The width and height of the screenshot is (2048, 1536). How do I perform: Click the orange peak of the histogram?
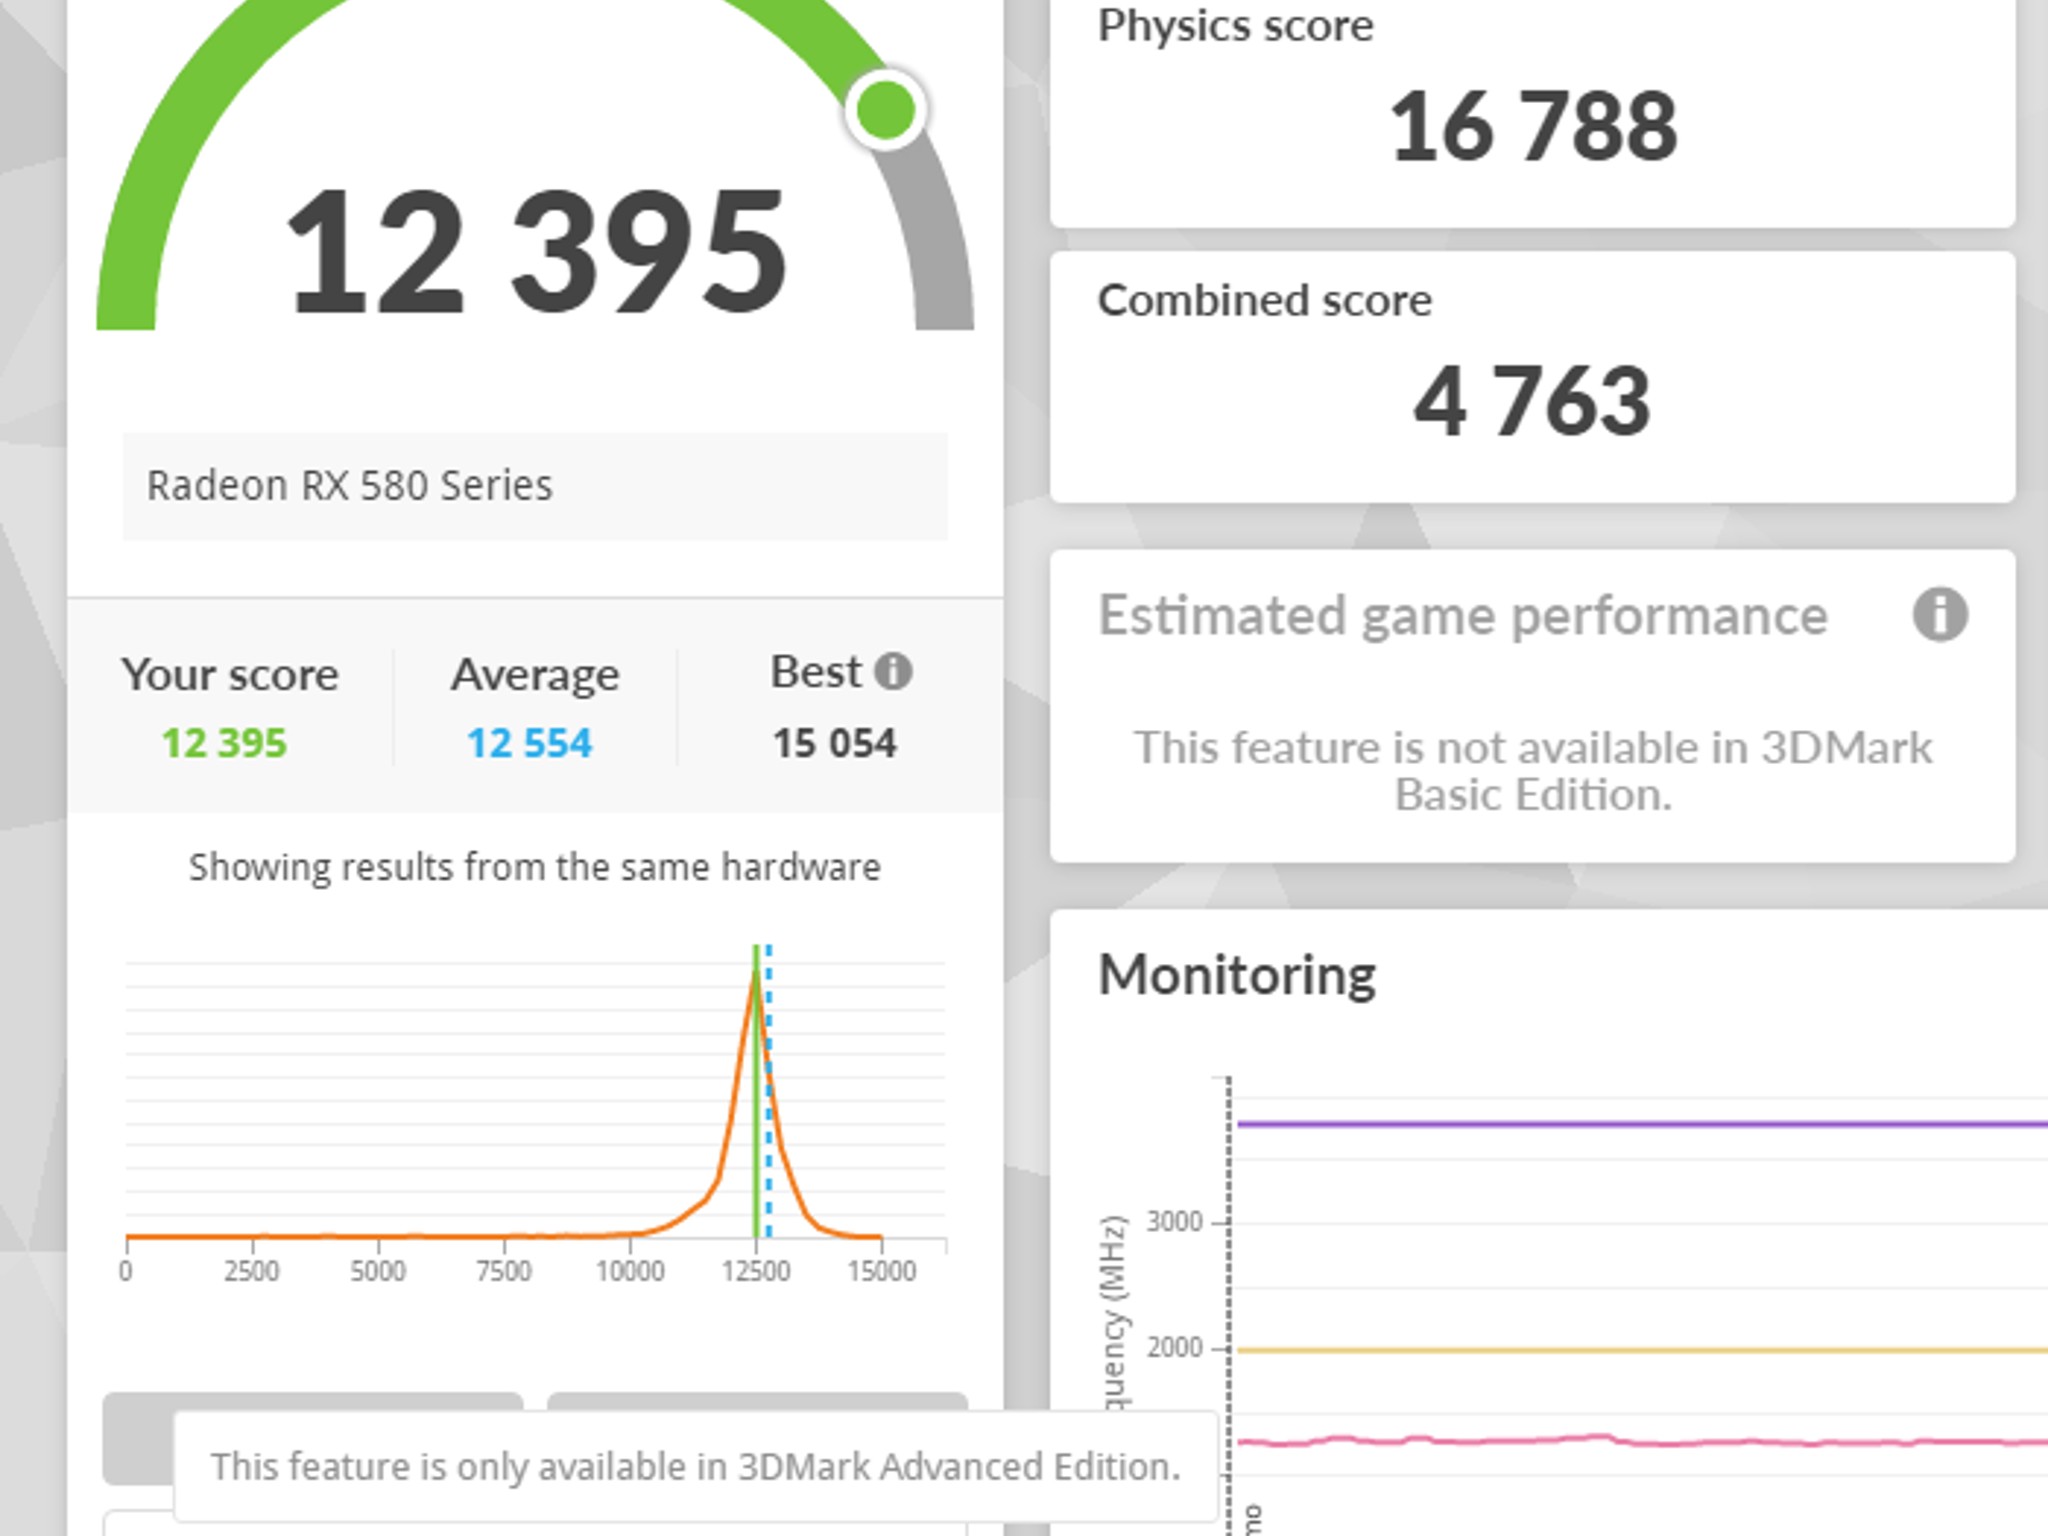(756, 968)
